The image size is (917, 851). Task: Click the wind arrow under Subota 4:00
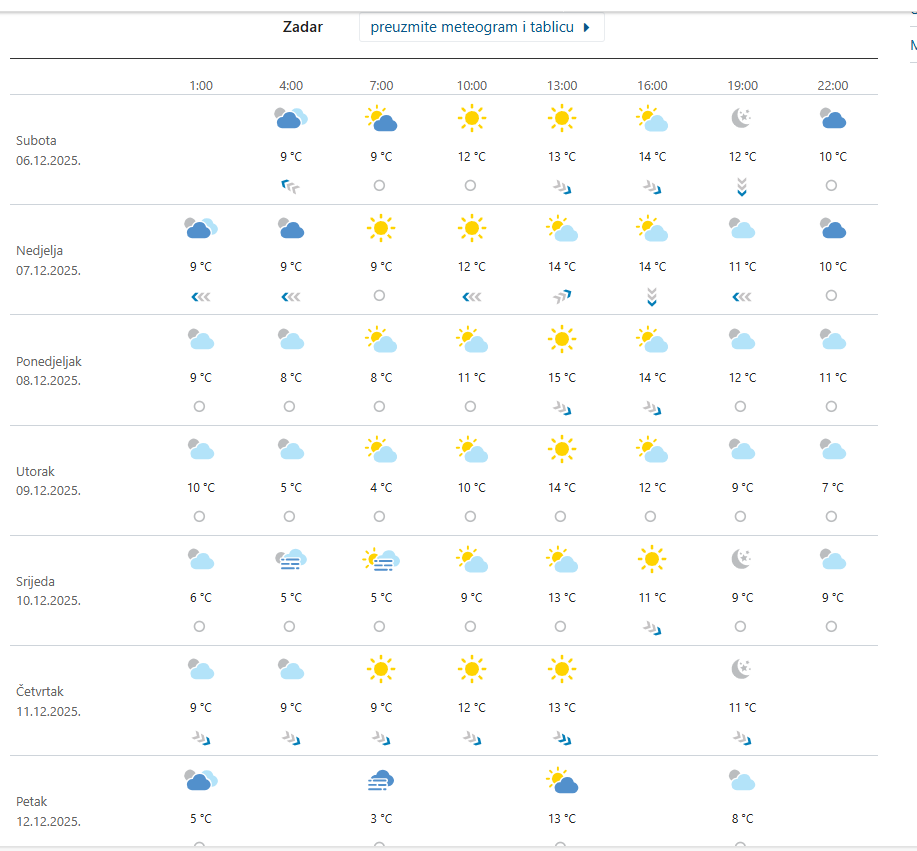(291, 186)
